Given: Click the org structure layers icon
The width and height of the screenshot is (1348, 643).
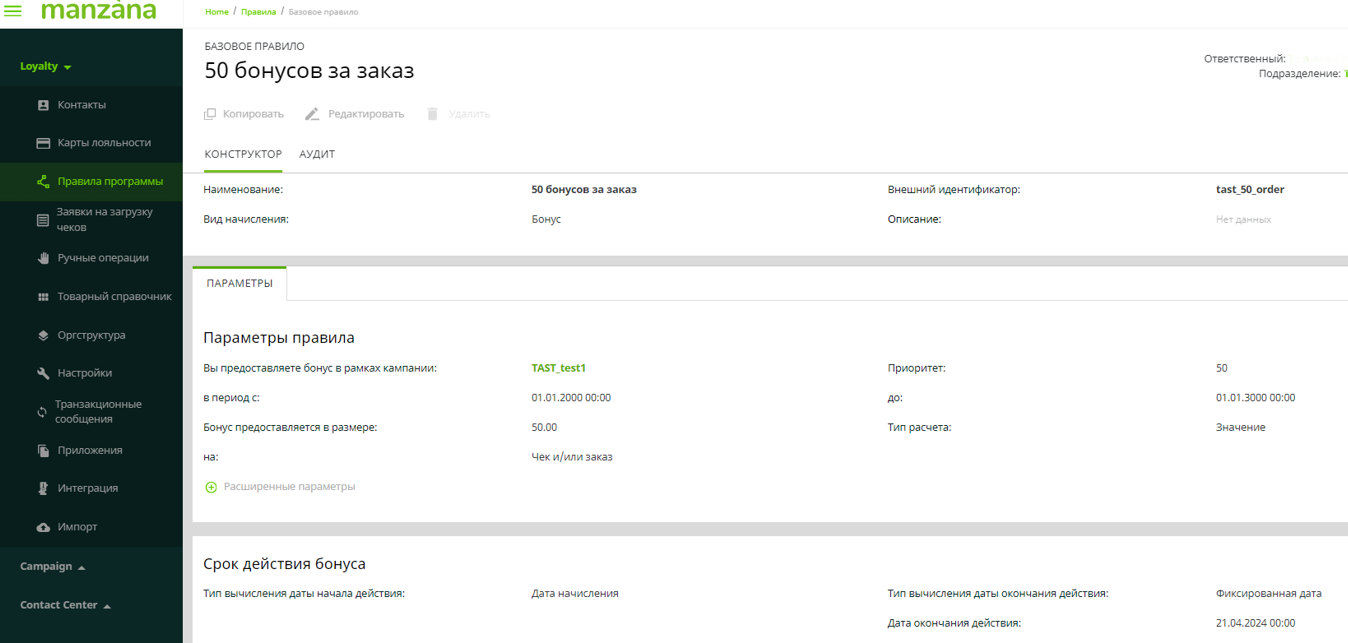Looking at the screenshot, I should 43,336.
